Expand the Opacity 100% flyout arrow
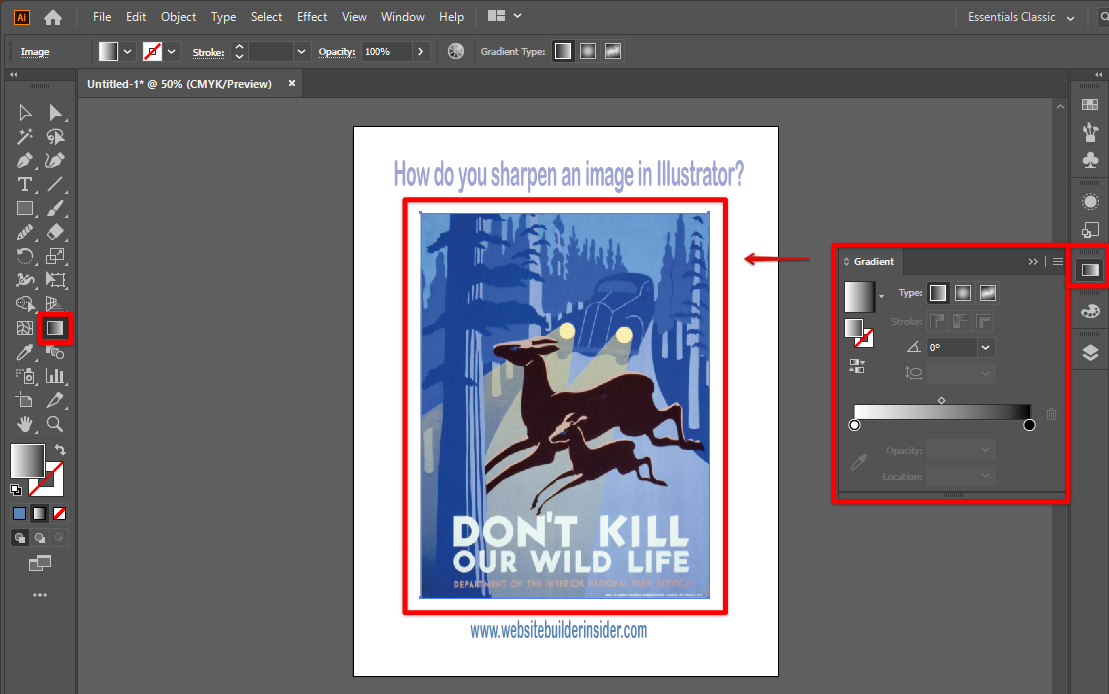Screen dimensions: 1109x694 421,51
